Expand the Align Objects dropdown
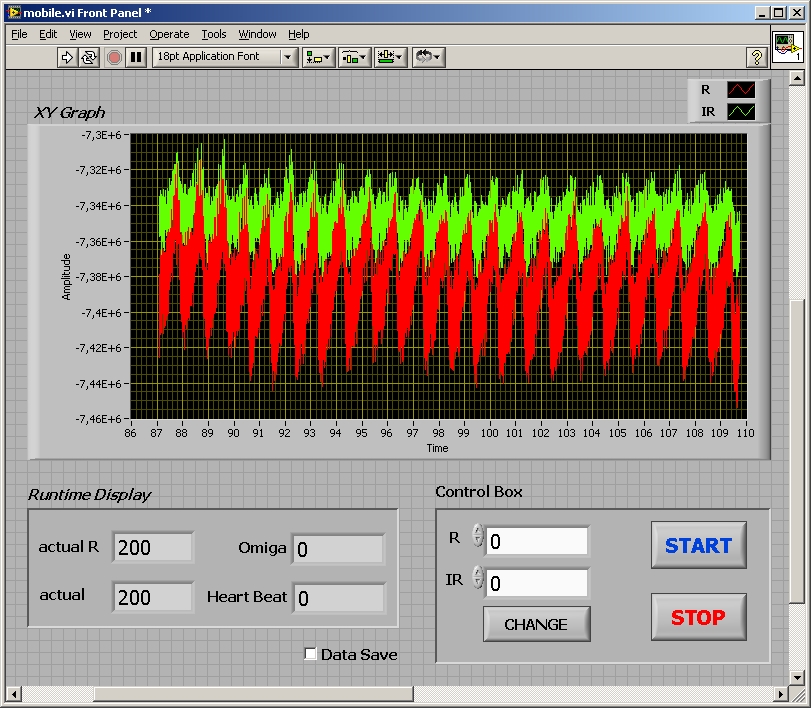811x708 pixels. [x=318, y=57]
